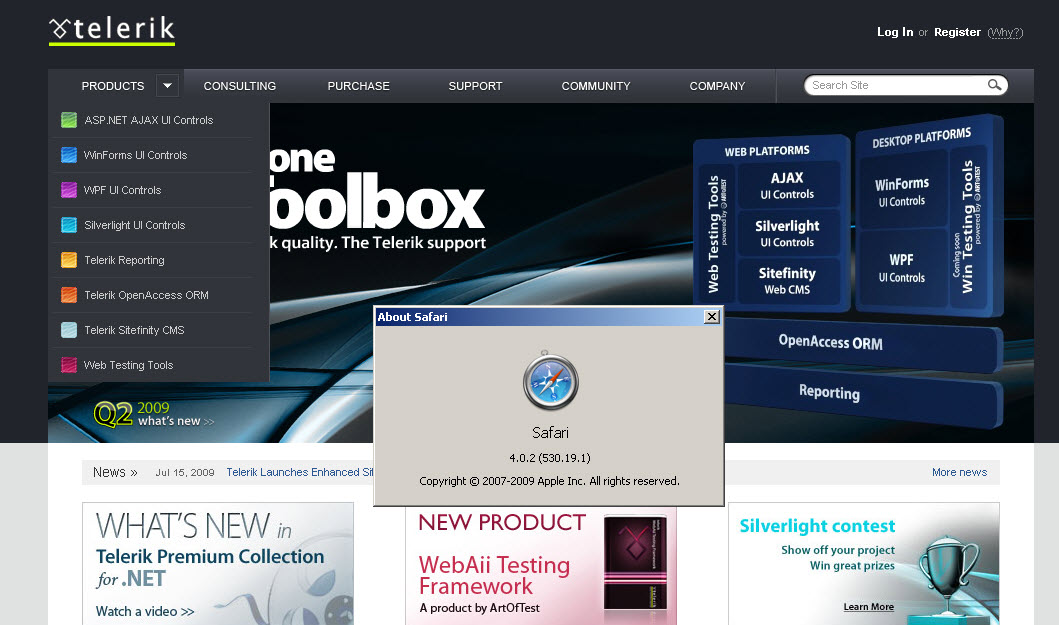Click the Jul 15, 2009 news date
Viewport: 1059px width, 625px height.
[x=185, y=472]
